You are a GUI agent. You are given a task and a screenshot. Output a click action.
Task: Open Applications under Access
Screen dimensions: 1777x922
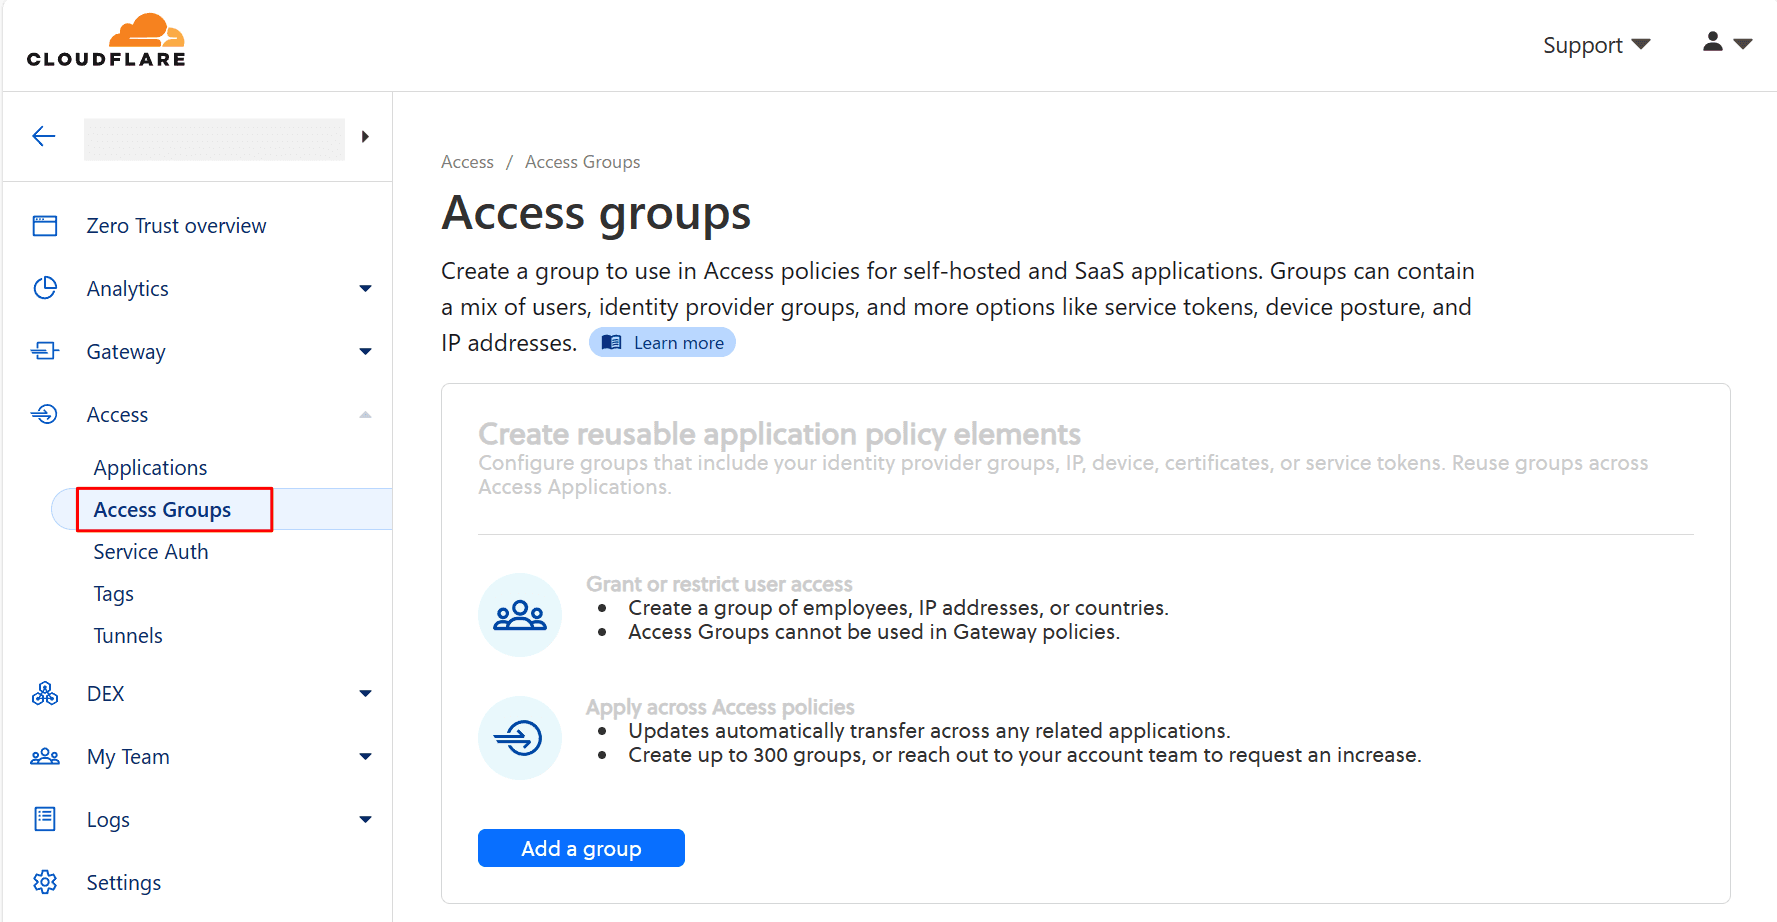[x=150, y=468]
